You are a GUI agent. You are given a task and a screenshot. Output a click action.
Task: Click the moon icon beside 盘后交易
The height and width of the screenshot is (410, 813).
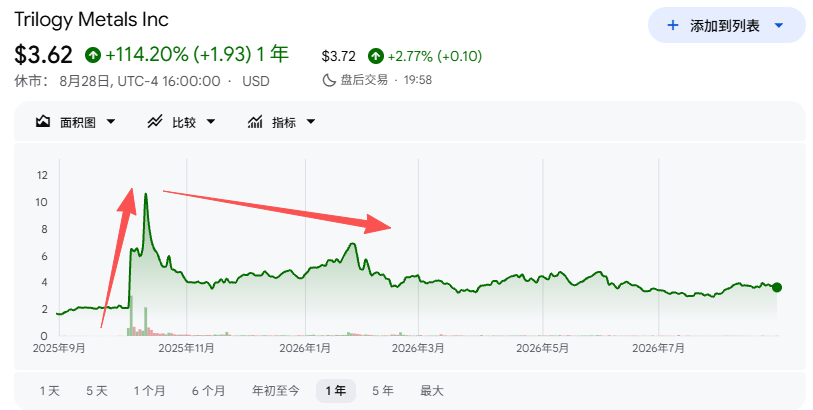pyautogui.click(x=329, y=80)
